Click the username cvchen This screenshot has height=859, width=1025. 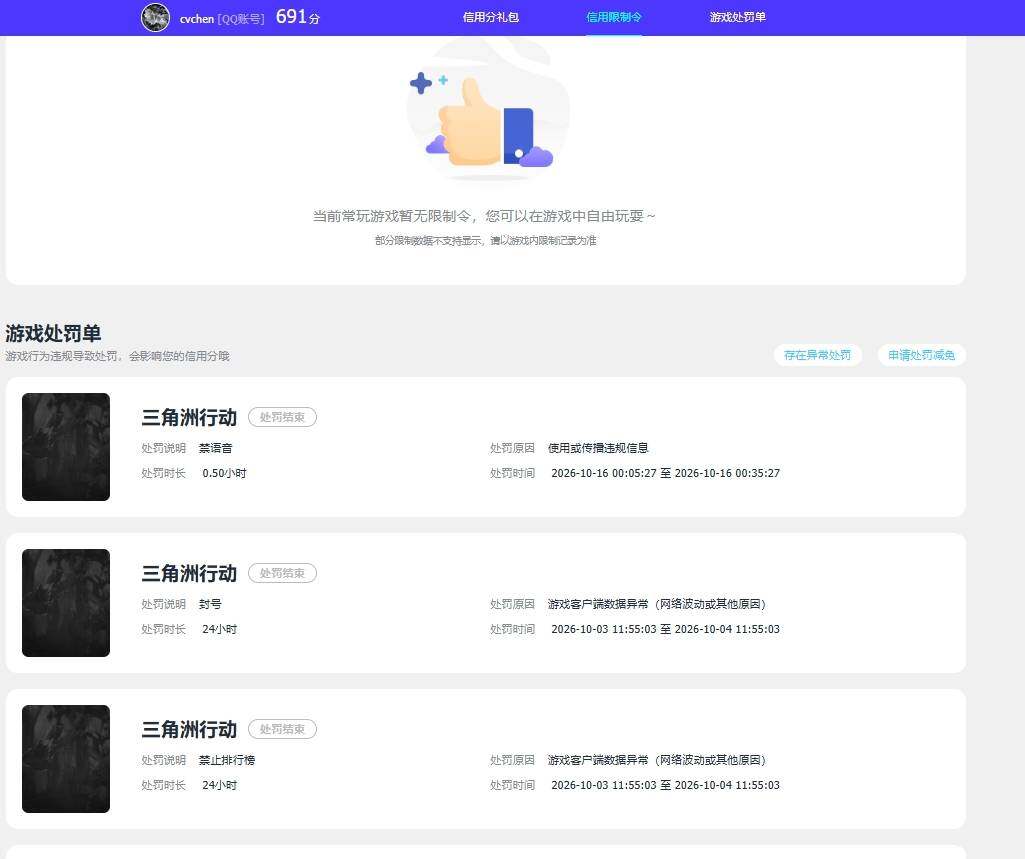pos(197,19)
